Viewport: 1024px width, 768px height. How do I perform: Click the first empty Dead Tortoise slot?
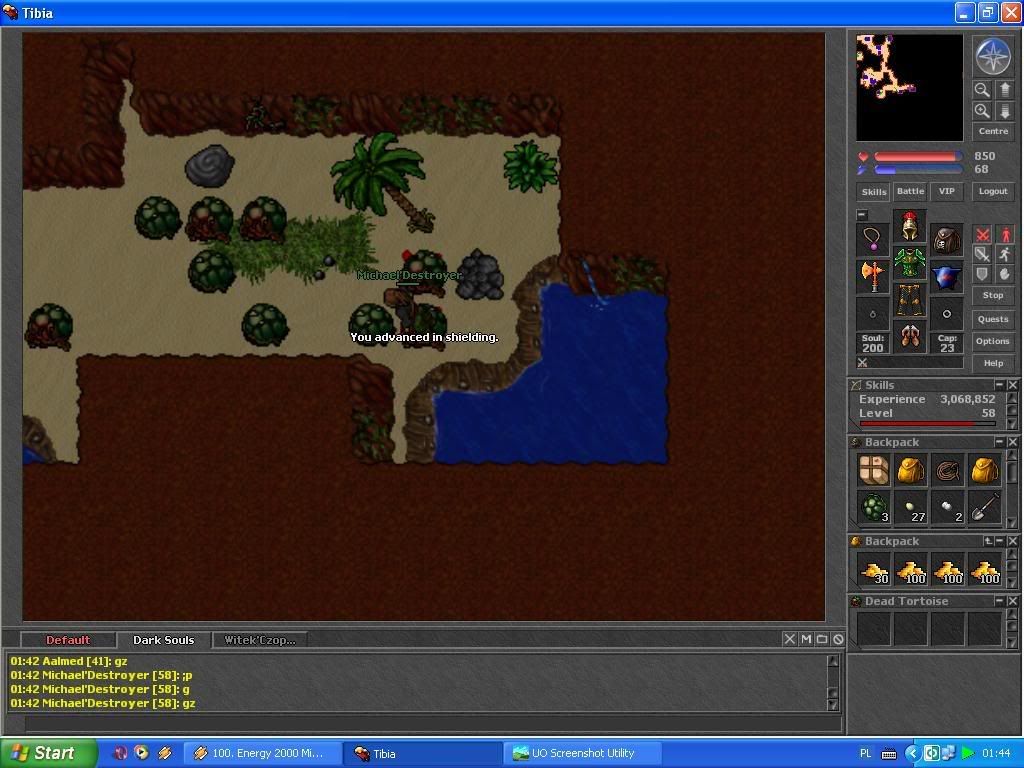click(x=873, y=628)
